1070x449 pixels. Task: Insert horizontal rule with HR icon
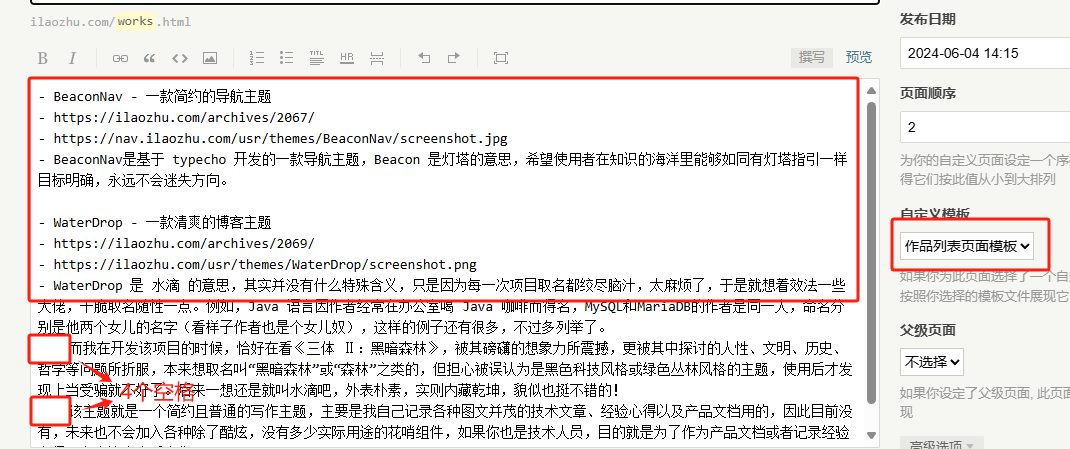(x=347, y=58)
